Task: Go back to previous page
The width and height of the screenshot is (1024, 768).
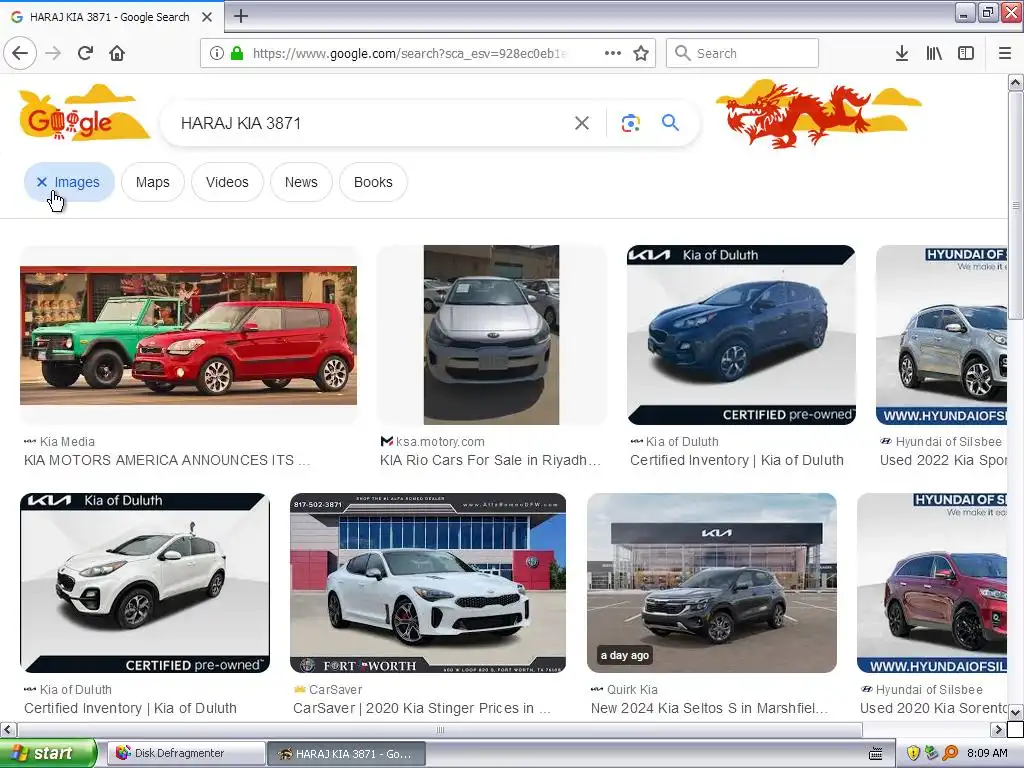Action: [x=20, y=53]
